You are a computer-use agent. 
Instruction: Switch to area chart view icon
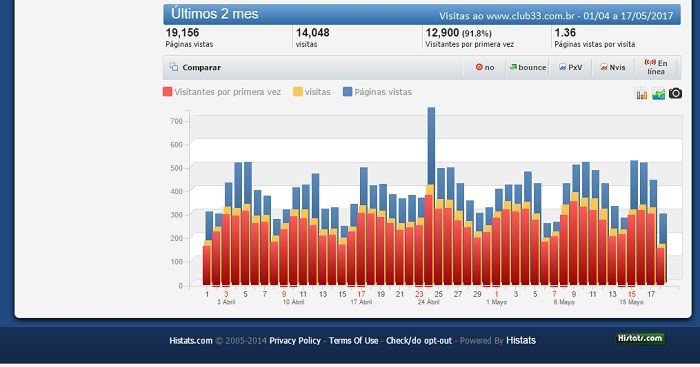click(658, 94)
